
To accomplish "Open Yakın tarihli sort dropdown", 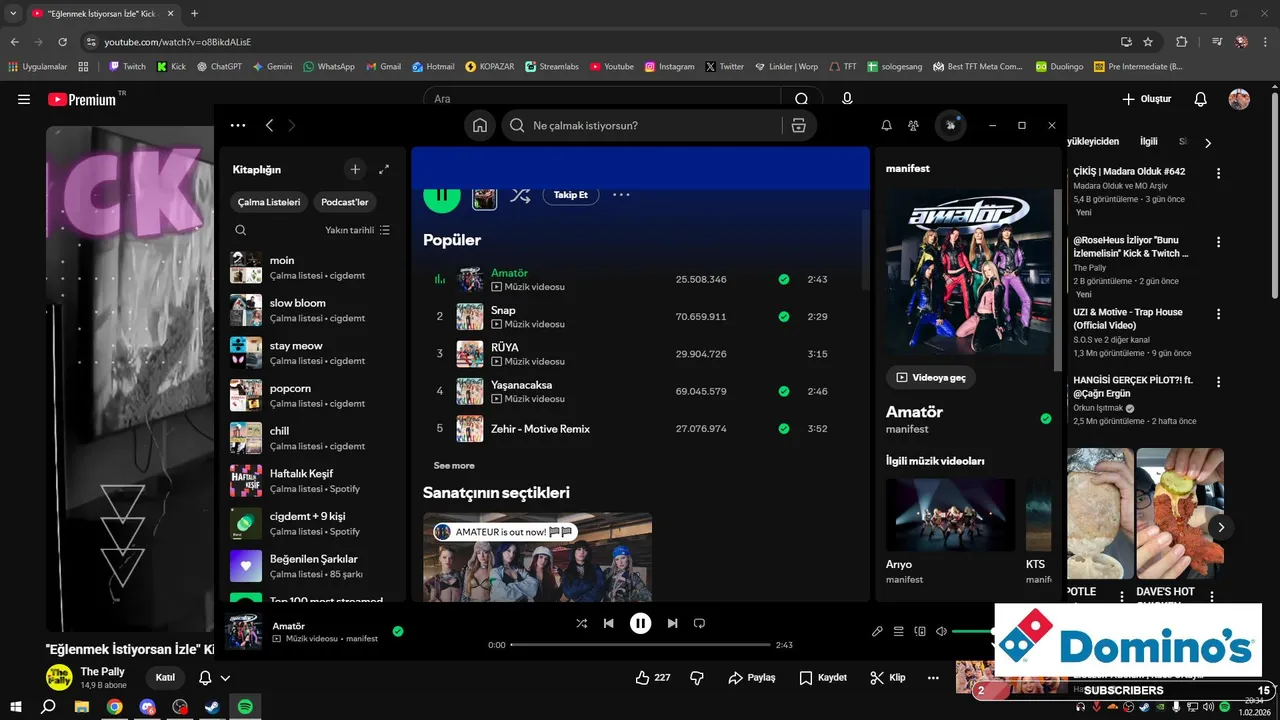I will 358,230.
